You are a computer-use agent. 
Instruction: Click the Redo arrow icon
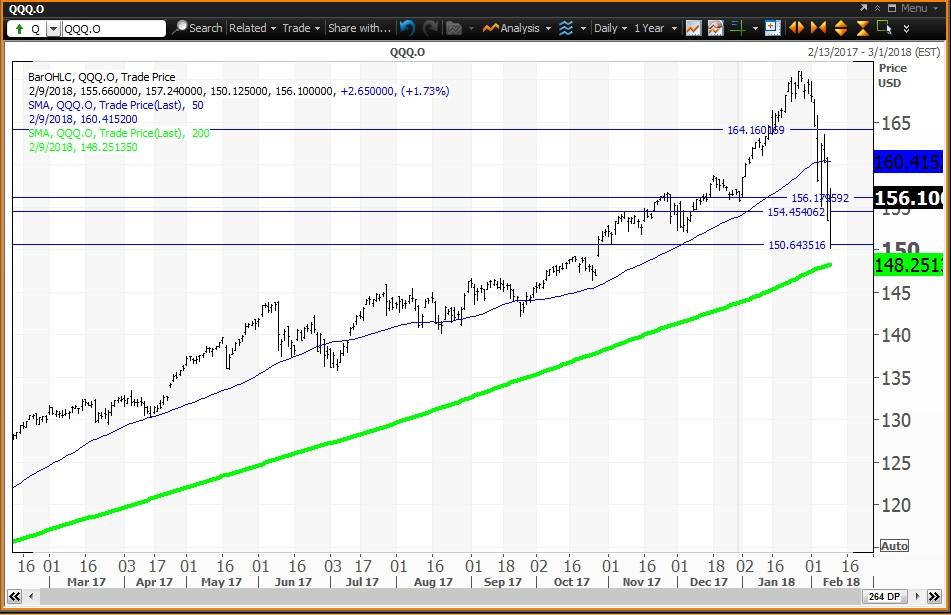pyautogui.click(x=429, y=27)
